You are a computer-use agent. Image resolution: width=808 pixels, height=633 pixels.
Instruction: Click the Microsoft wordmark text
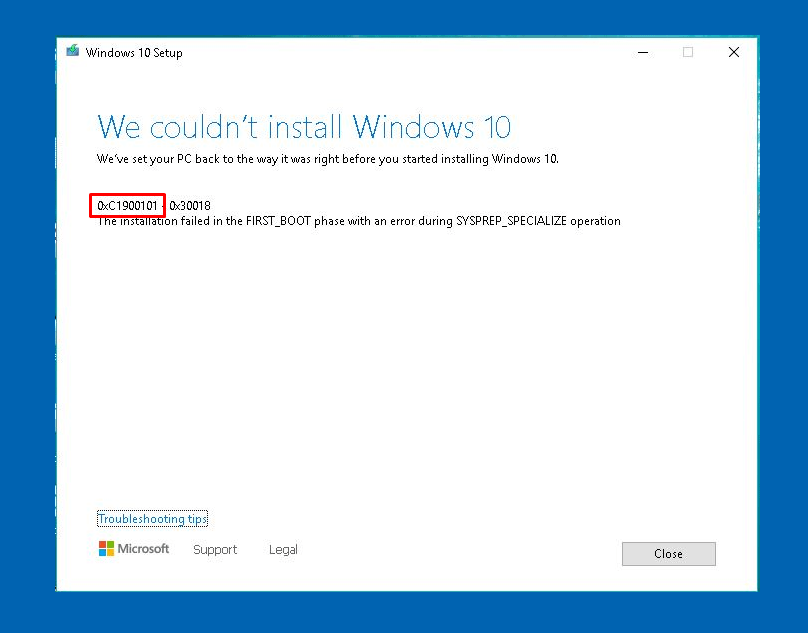[143, 549]
